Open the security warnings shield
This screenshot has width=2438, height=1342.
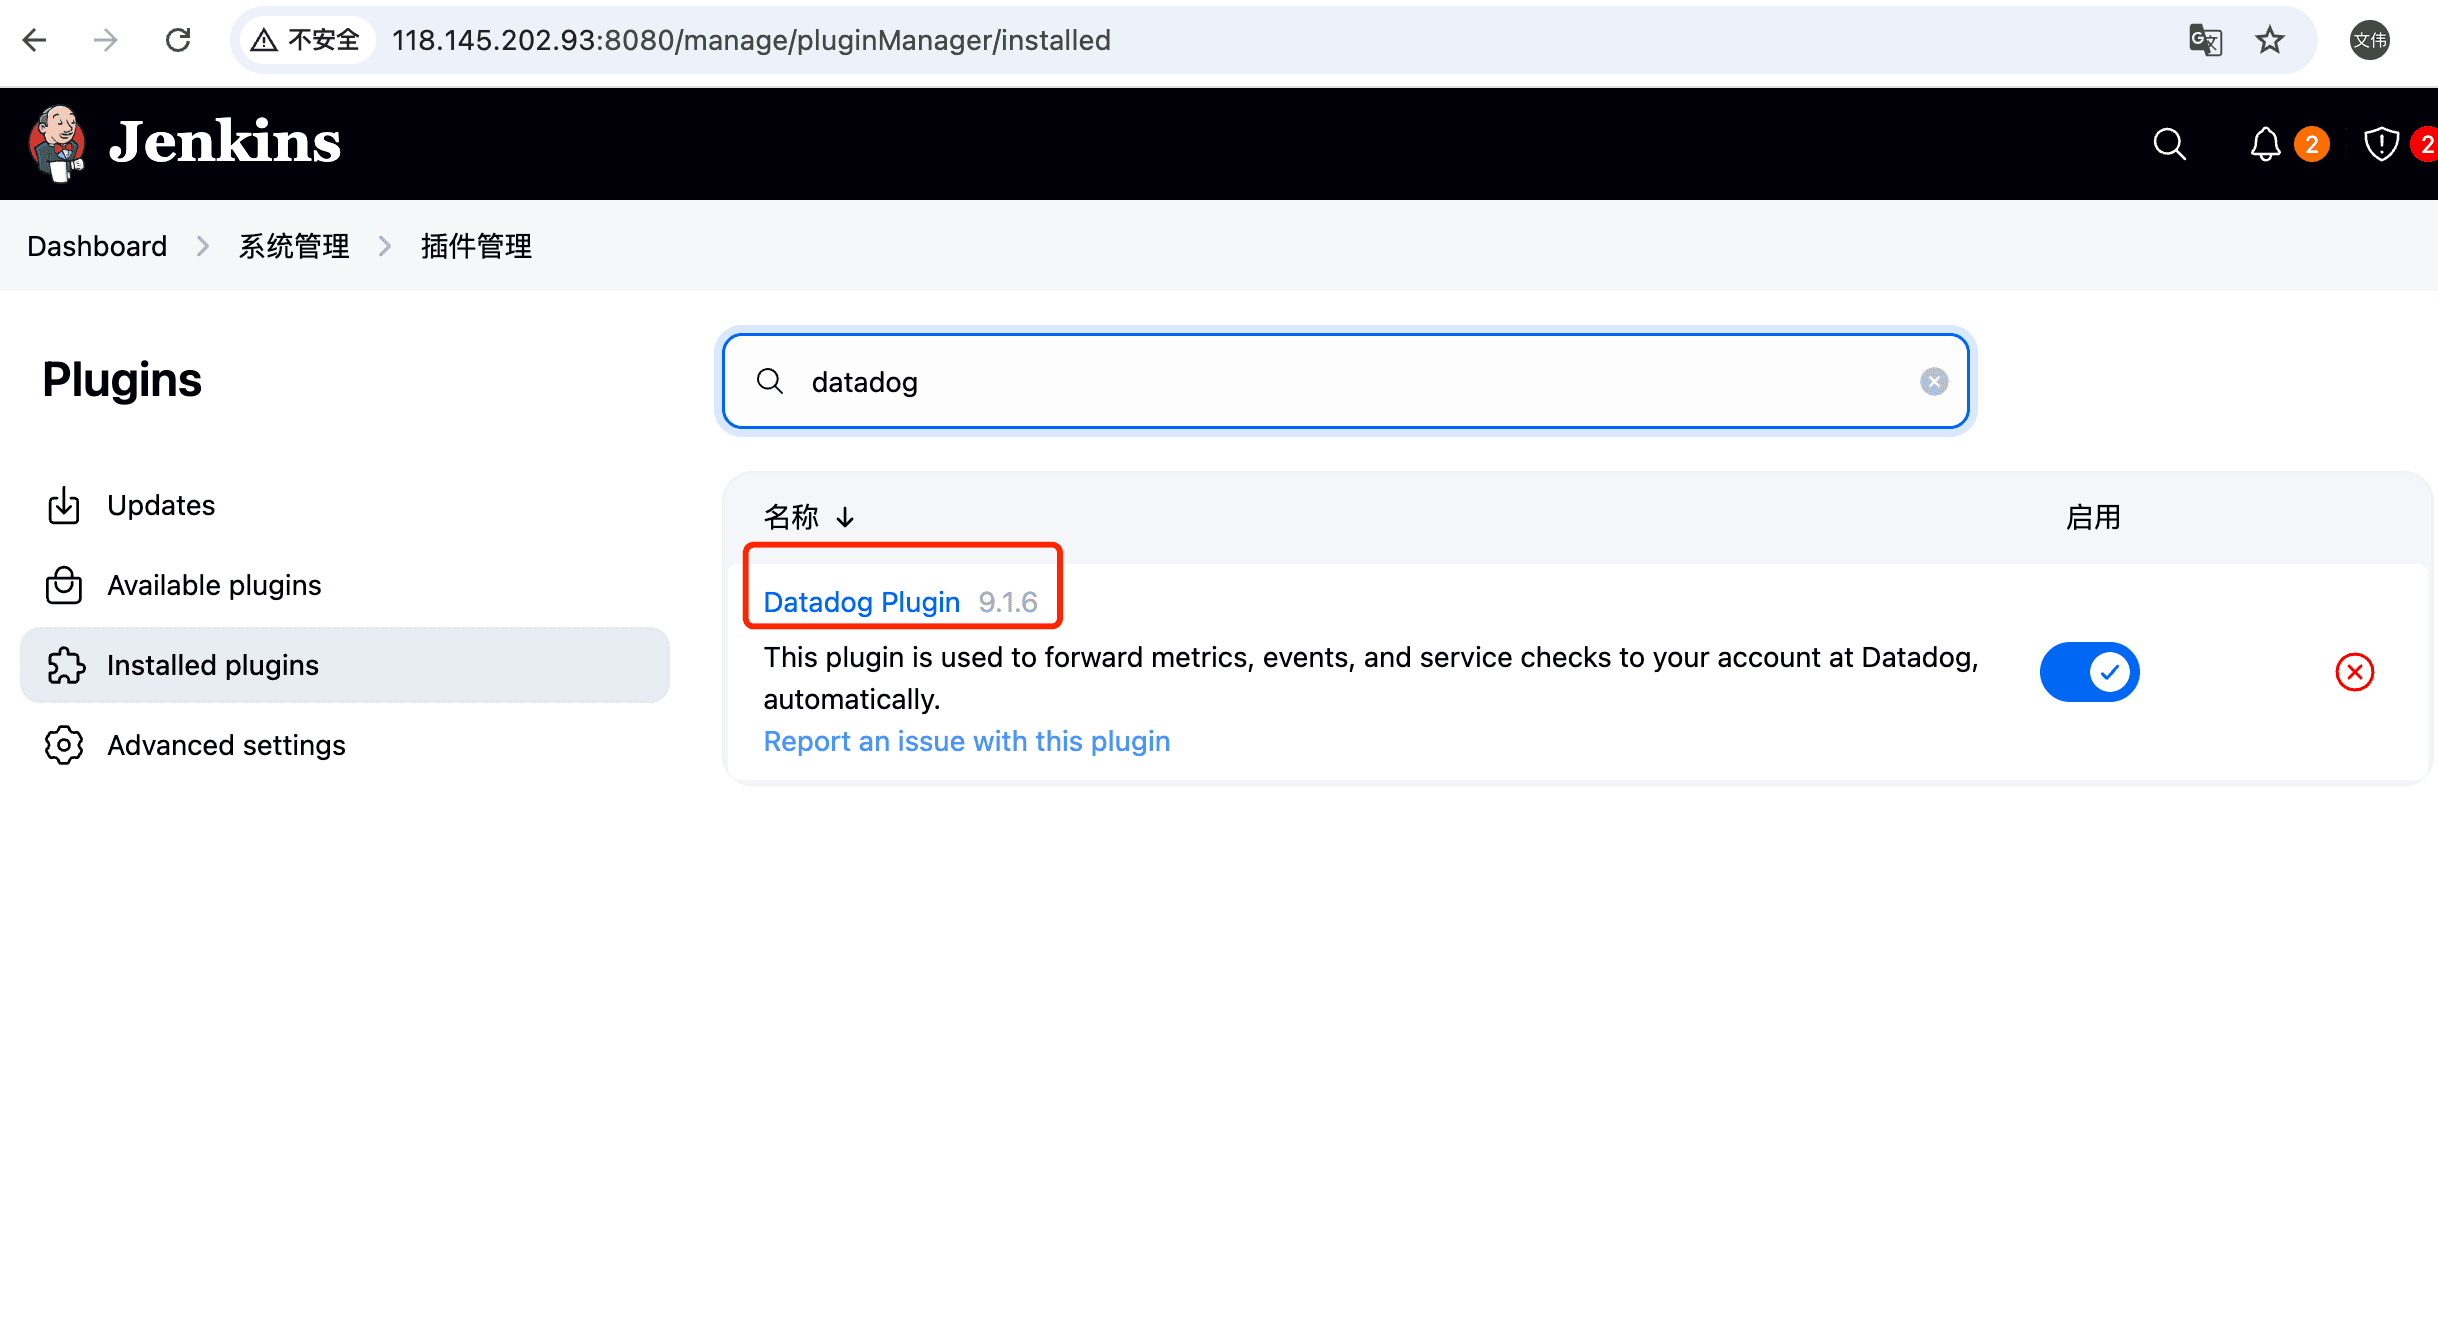[2381, 144]
